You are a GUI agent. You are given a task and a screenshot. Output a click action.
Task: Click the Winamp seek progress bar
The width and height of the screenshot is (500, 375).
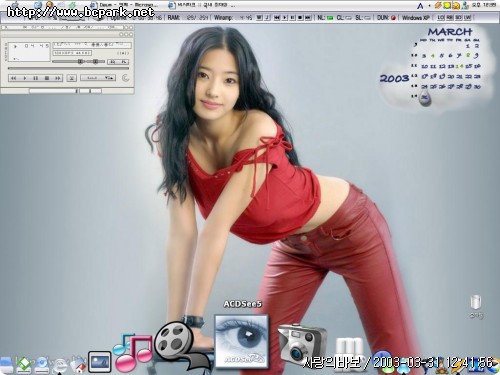click(68, 68)
